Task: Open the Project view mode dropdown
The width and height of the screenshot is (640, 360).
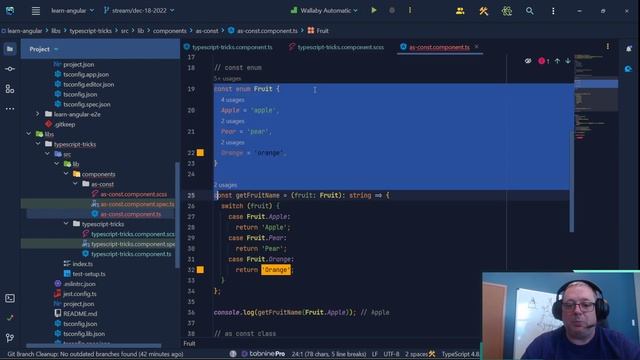Action: (44, 49)
